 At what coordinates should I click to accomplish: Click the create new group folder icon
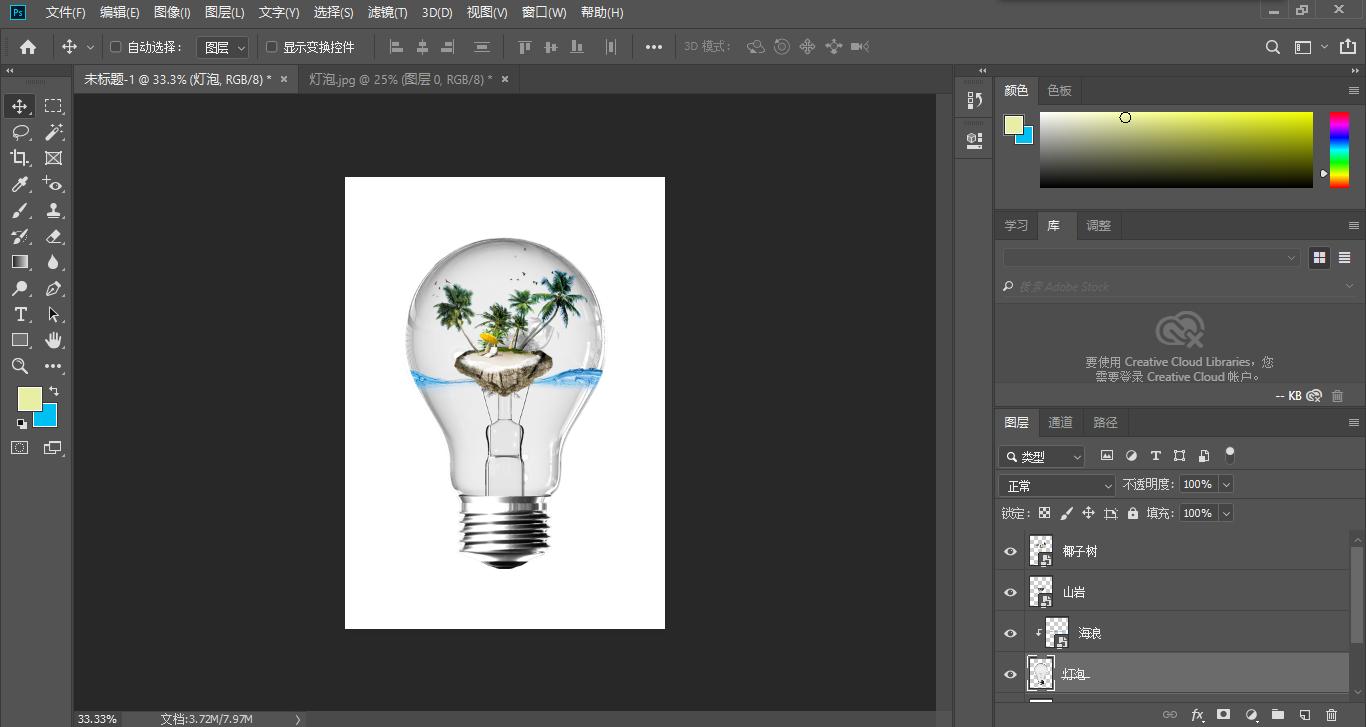click(x=1278, y=715)
